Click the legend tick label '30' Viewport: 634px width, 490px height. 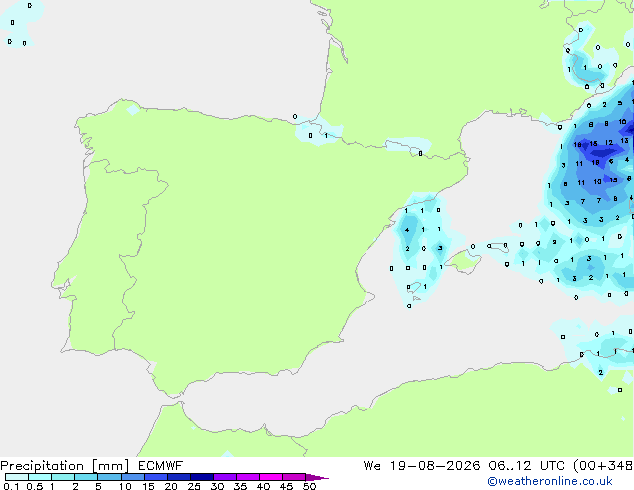[x=217, y=486]
